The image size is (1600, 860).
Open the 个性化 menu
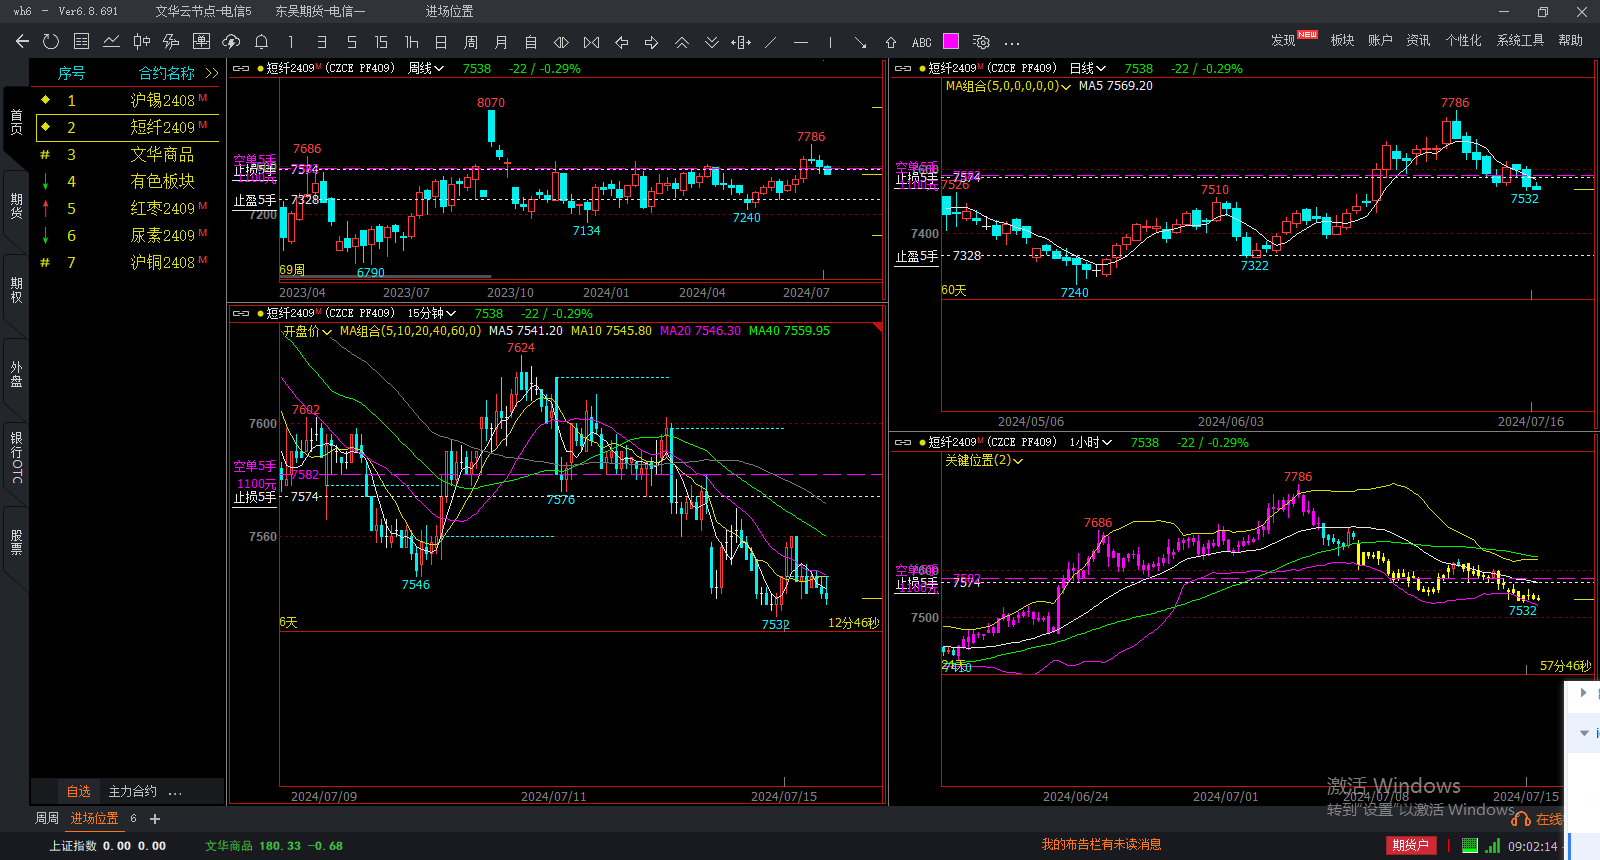click(x=1463, y=40)
